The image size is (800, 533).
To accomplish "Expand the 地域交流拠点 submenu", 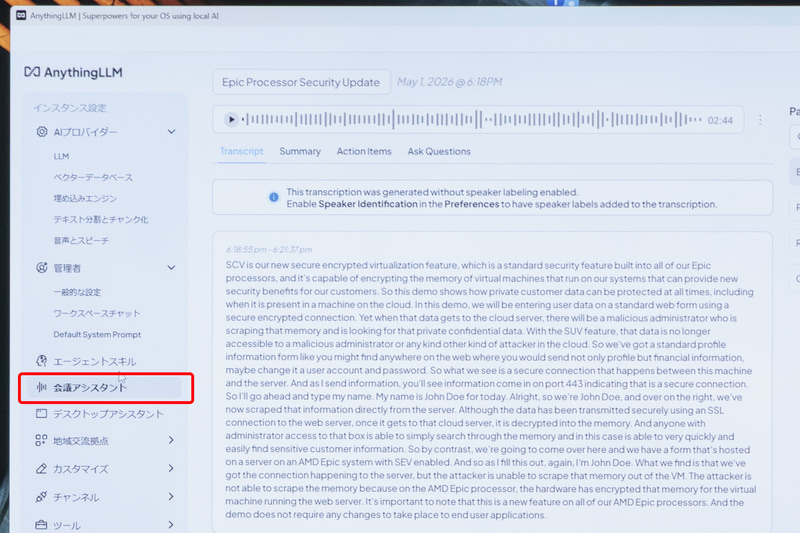I will coord(171,440).
